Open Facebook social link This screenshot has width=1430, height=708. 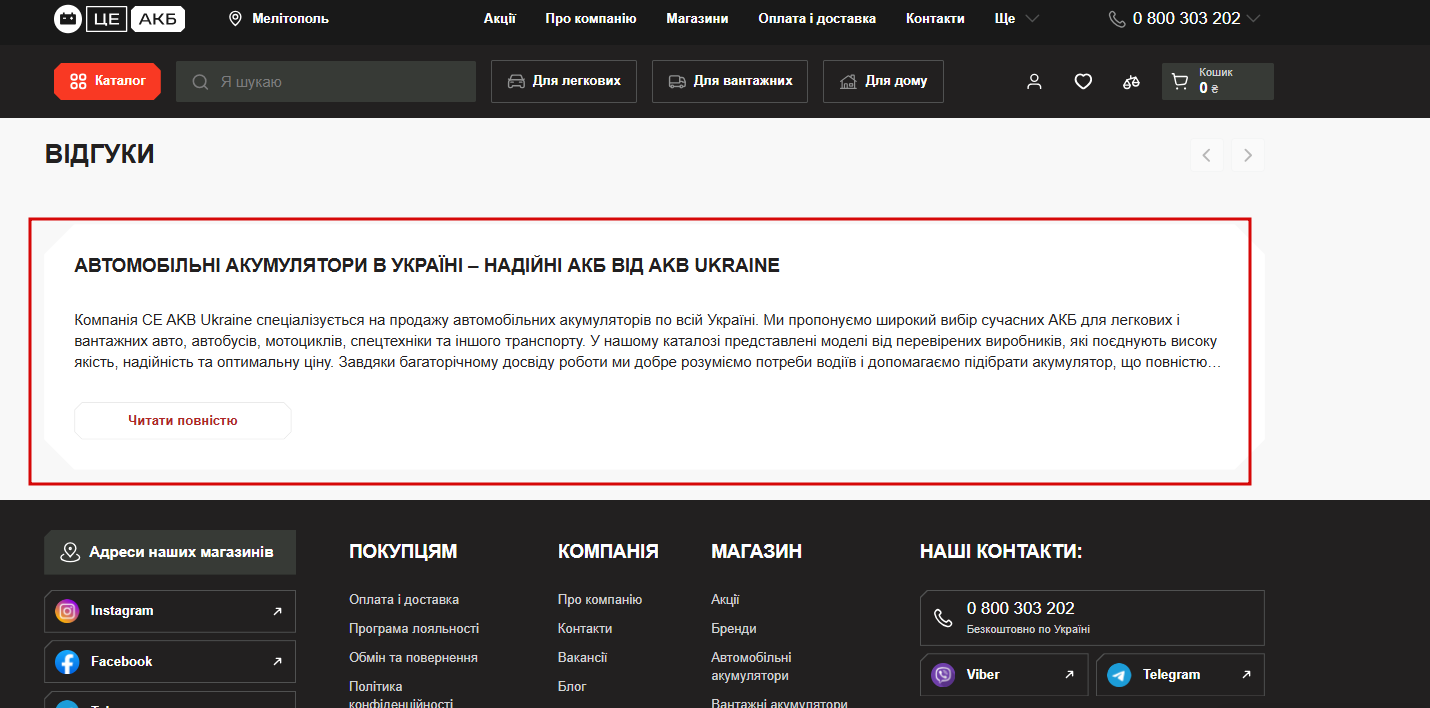[x=170, y=662]
